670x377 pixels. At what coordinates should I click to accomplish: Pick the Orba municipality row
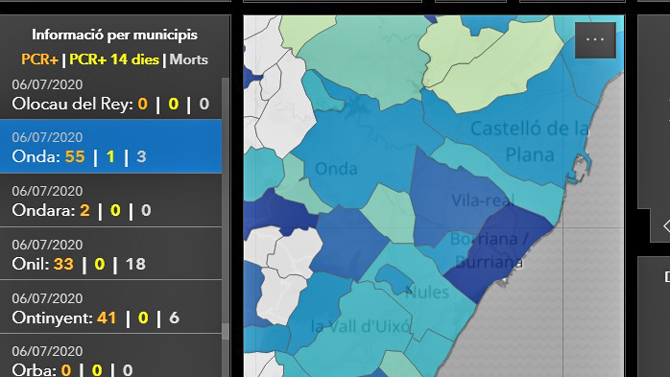111,356
